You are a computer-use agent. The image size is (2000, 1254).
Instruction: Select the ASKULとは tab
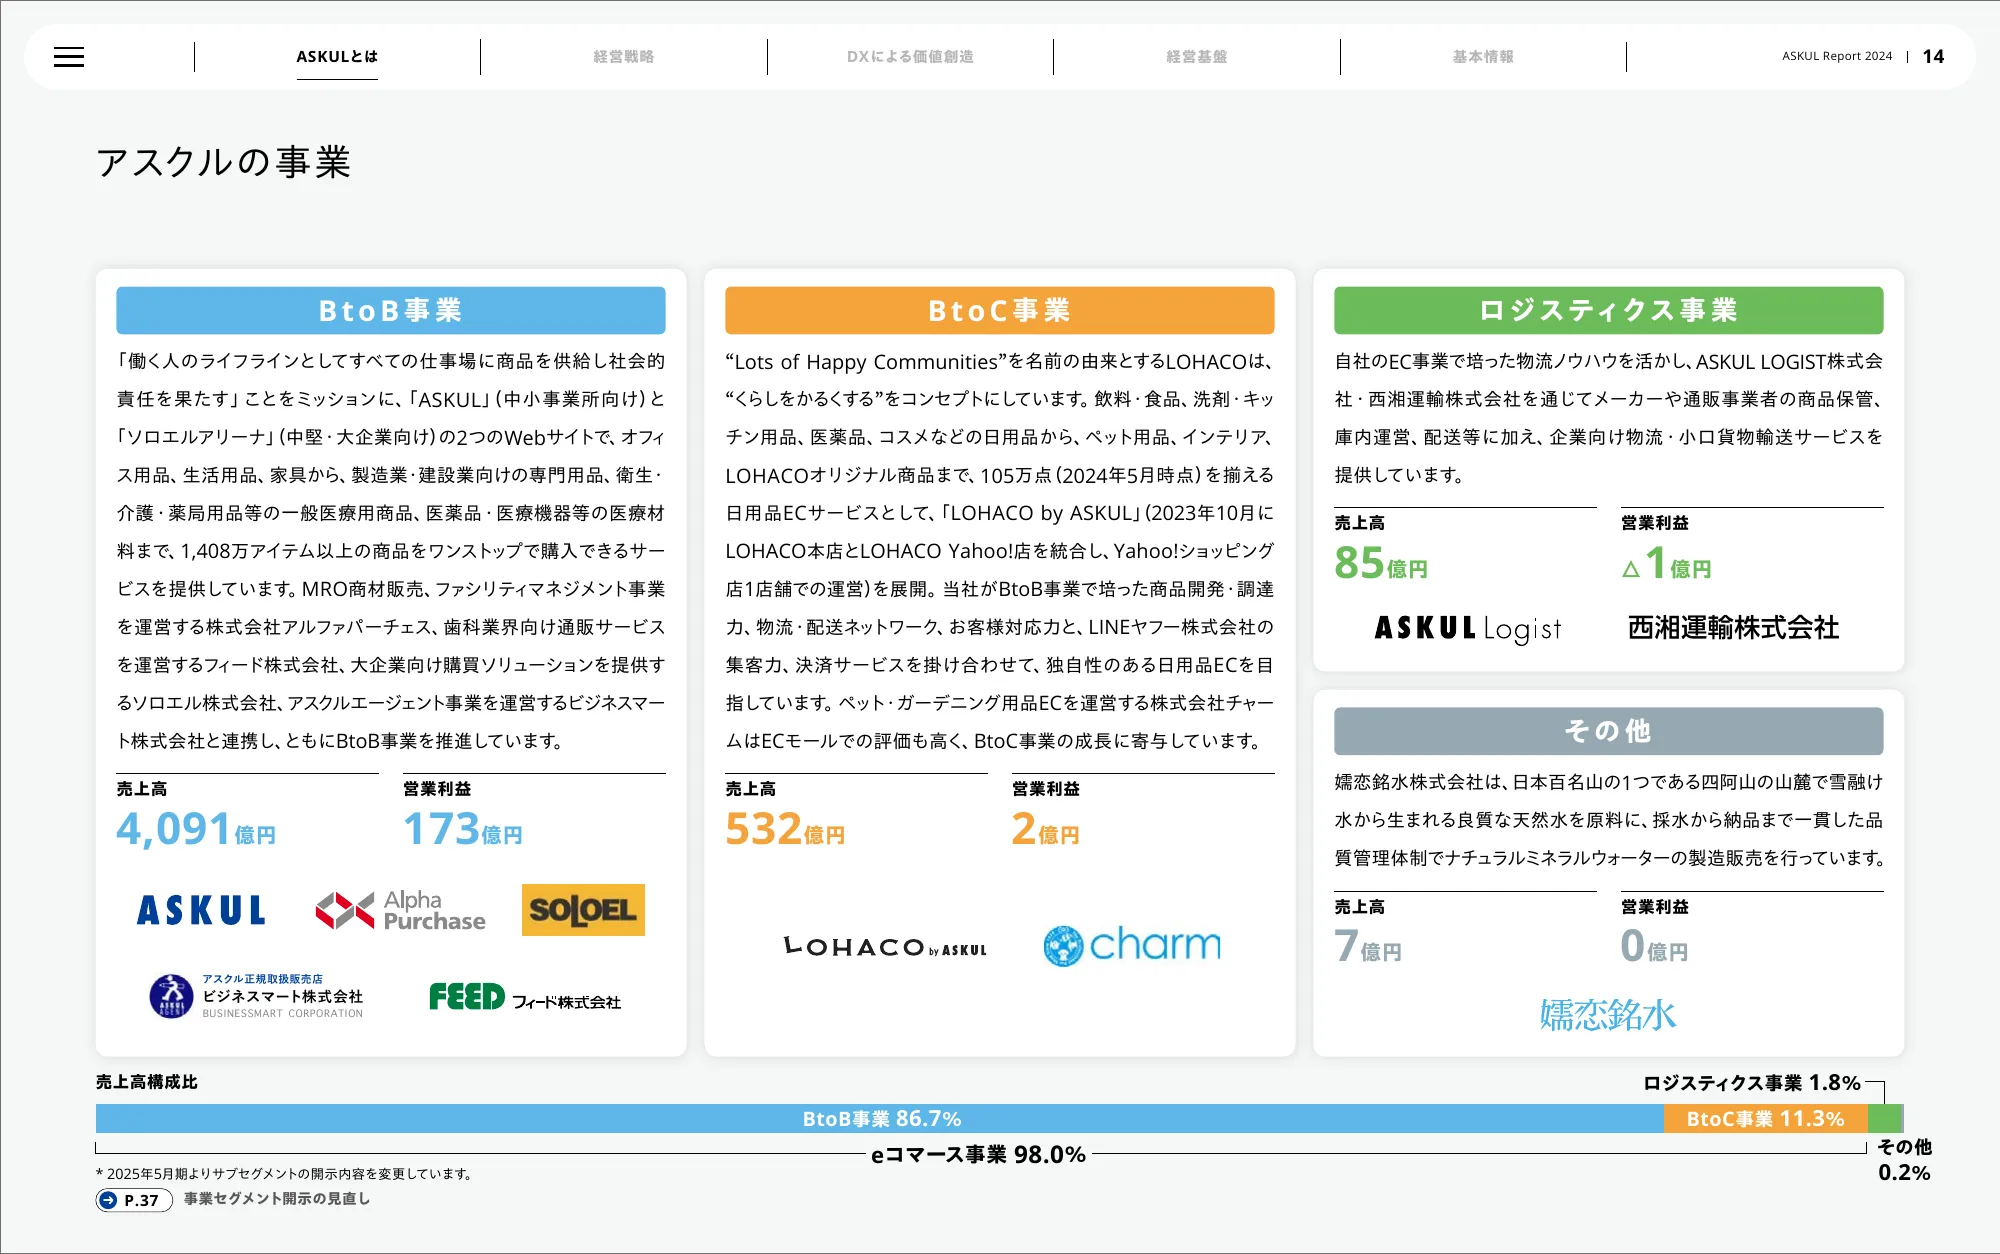coord(337,57)
